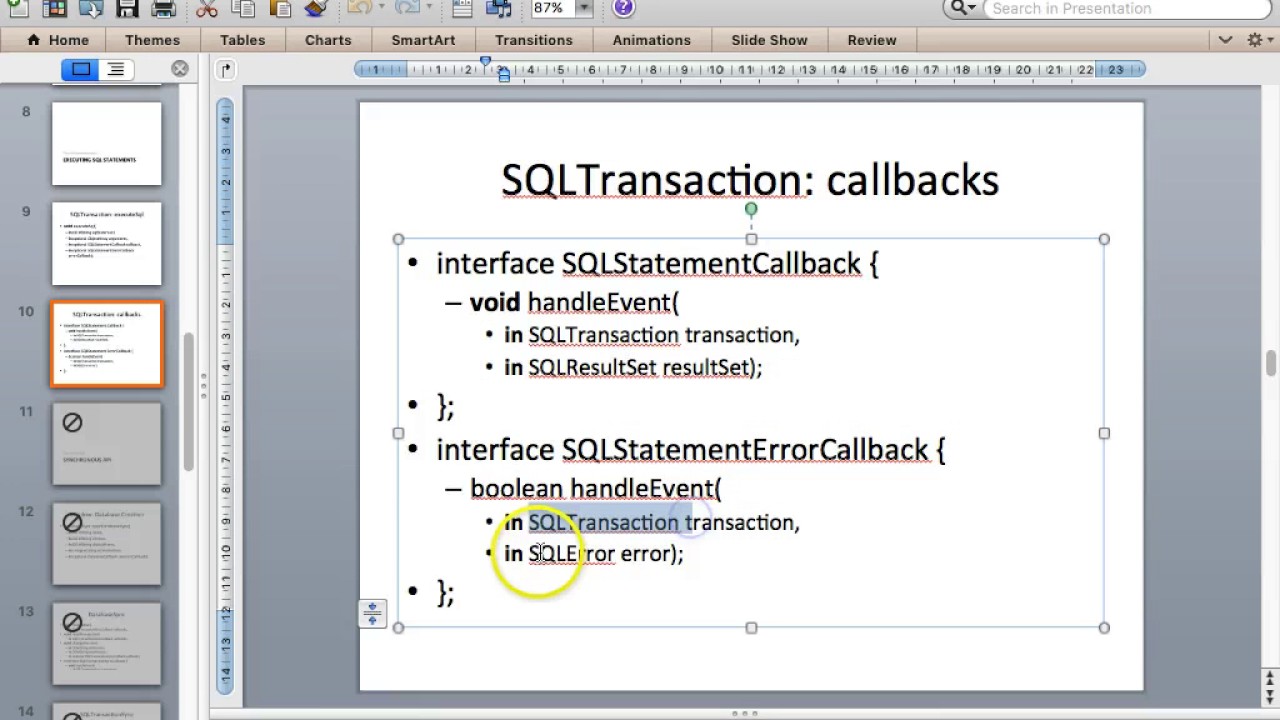Open the redo history dropdown arrow
The height and width of the screenshot is (720, 1280).
[x=429, y=8]
